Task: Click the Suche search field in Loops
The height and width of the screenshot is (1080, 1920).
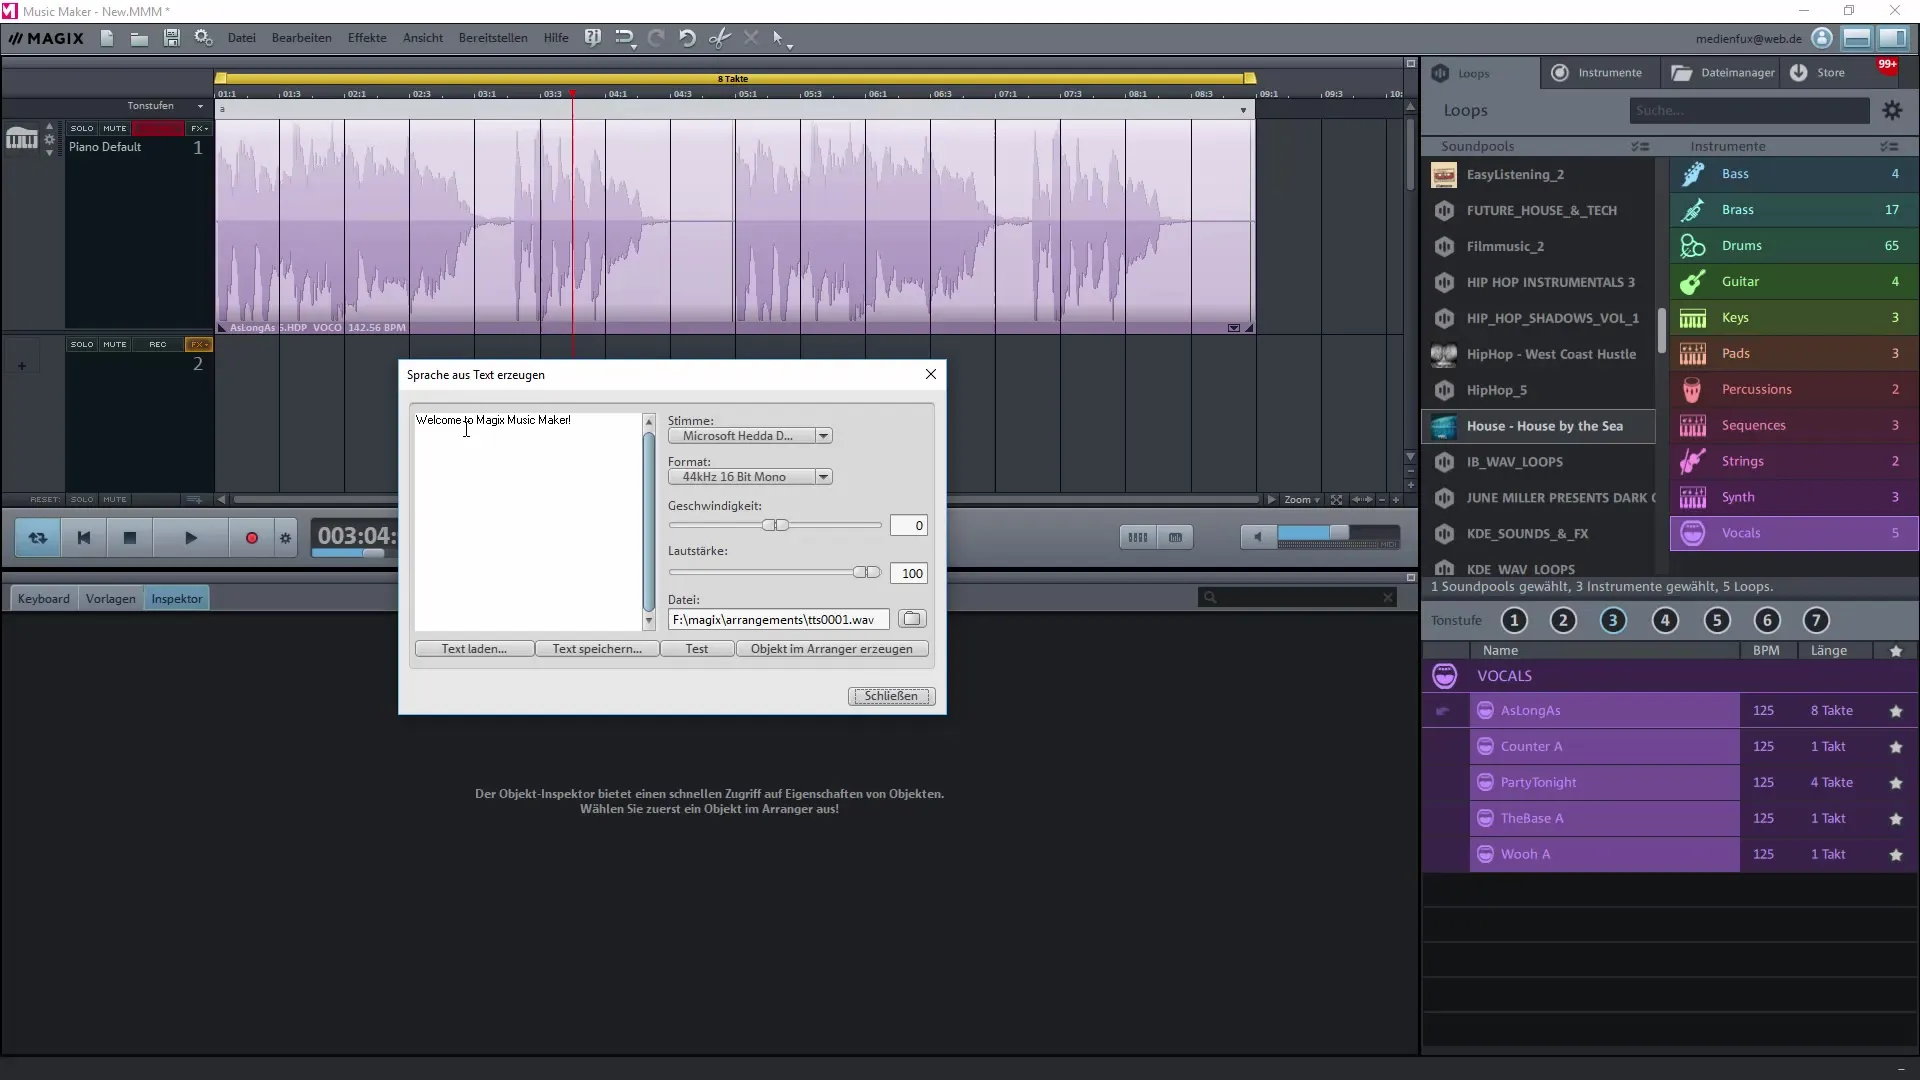Action: coord(1749,111)
